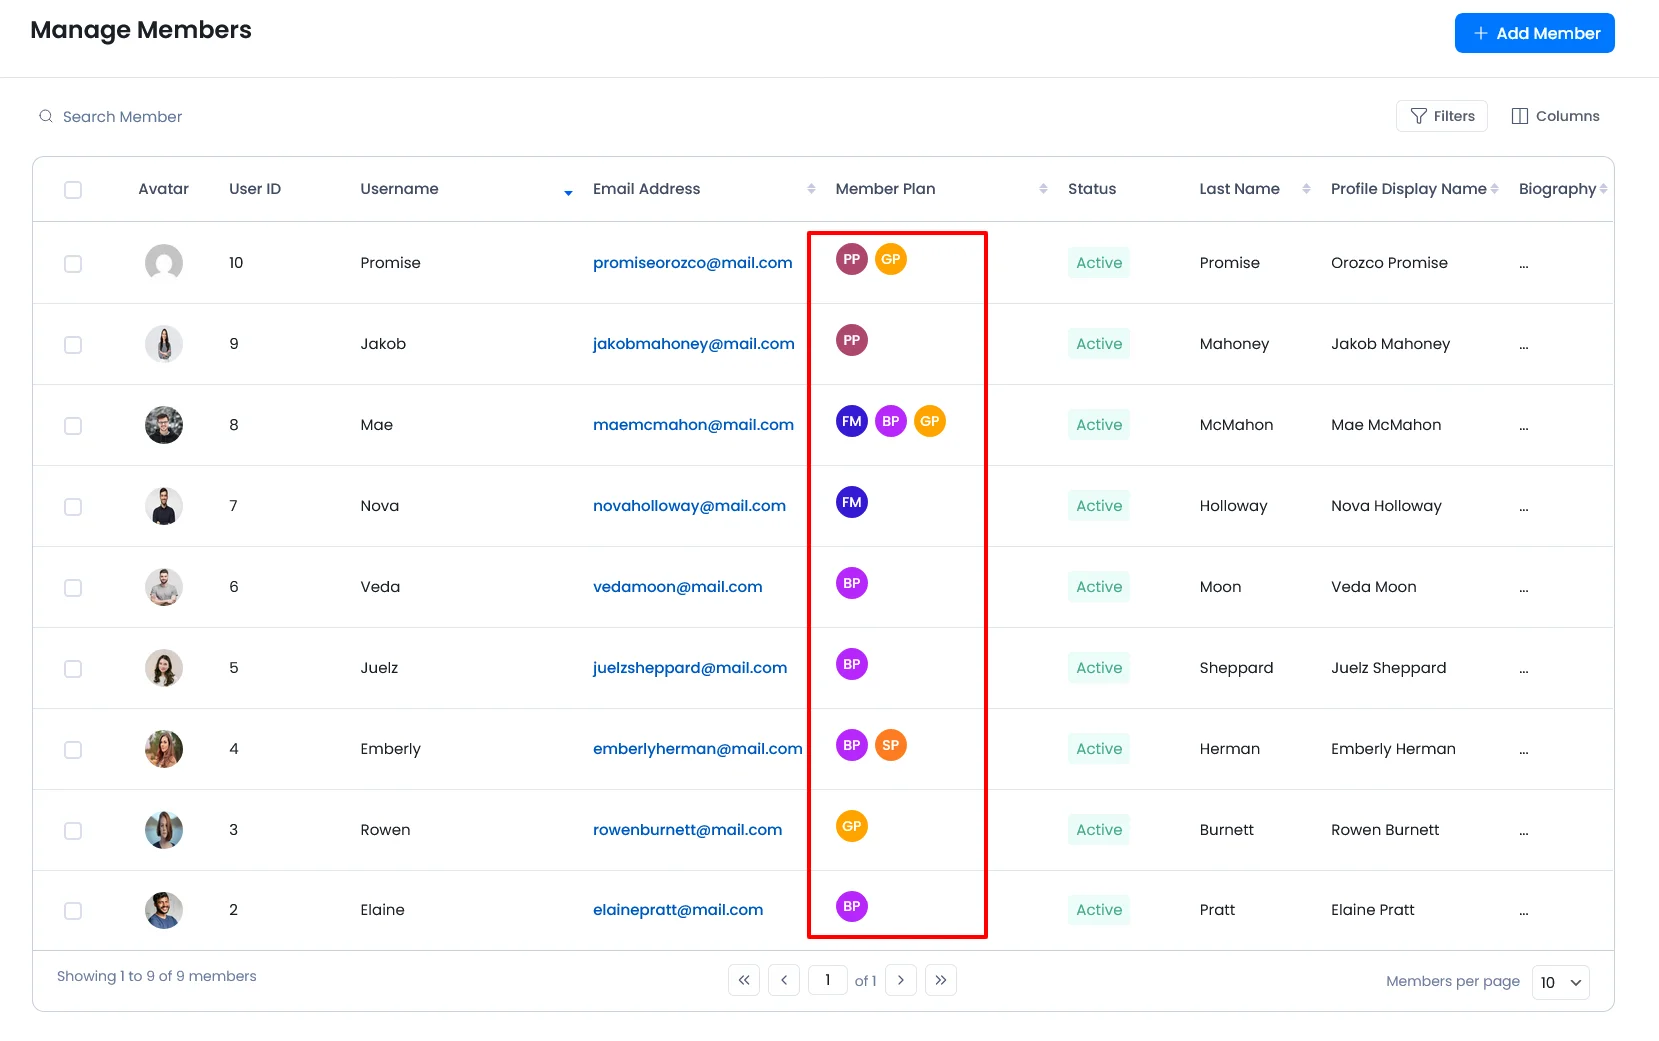Go to the last page using double-chevron
Image resolution: width=1659 pixels, height=1041 pixels.
[940, 980]
